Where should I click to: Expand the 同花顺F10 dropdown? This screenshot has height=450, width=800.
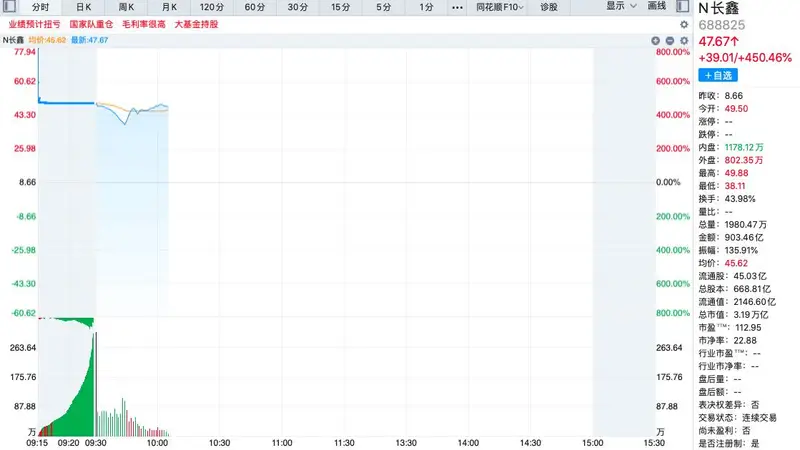click(499, 7)
